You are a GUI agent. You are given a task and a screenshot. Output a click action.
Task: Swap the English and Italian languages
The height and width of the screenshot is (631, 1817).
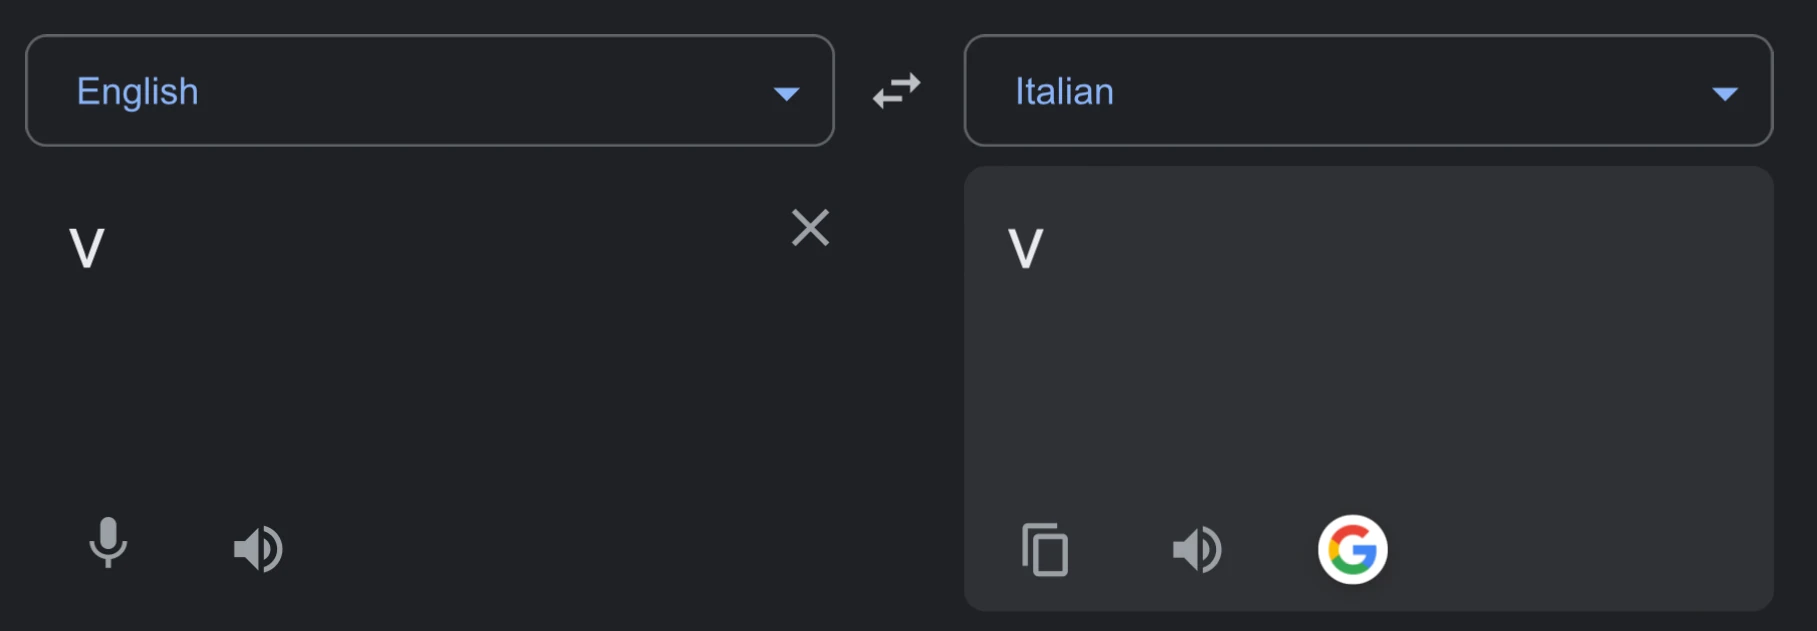click(x=896, y=91)
